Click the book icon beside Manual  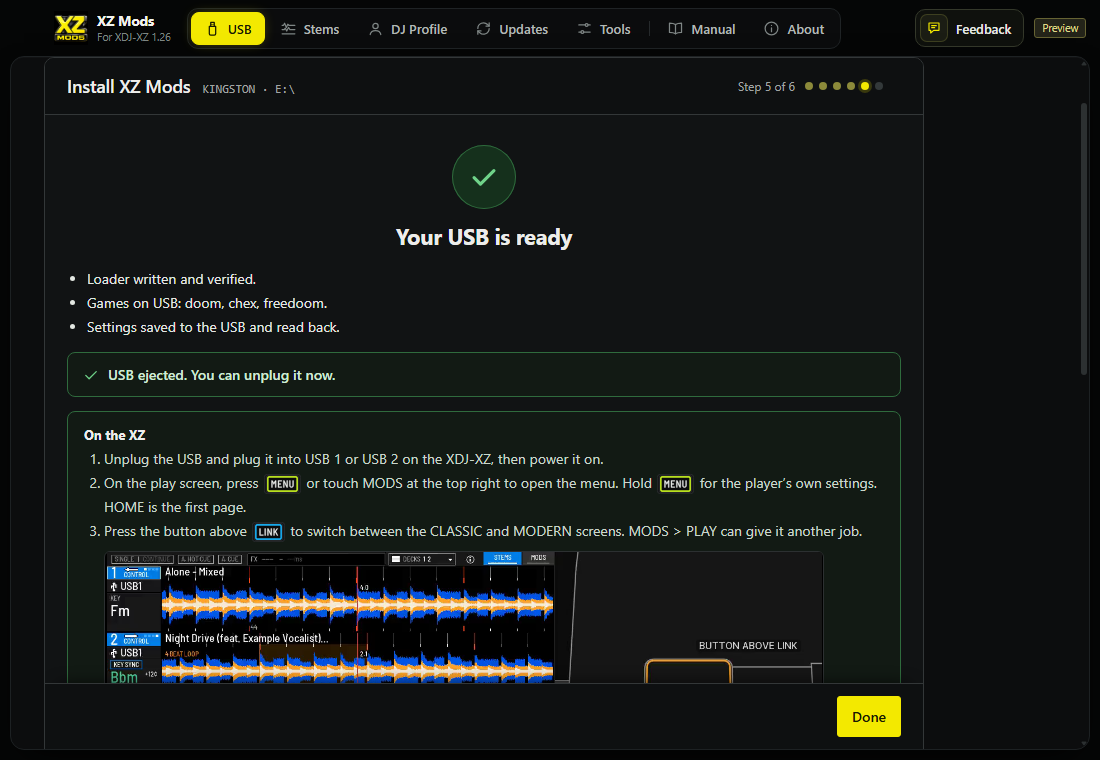tap(676, 29)
